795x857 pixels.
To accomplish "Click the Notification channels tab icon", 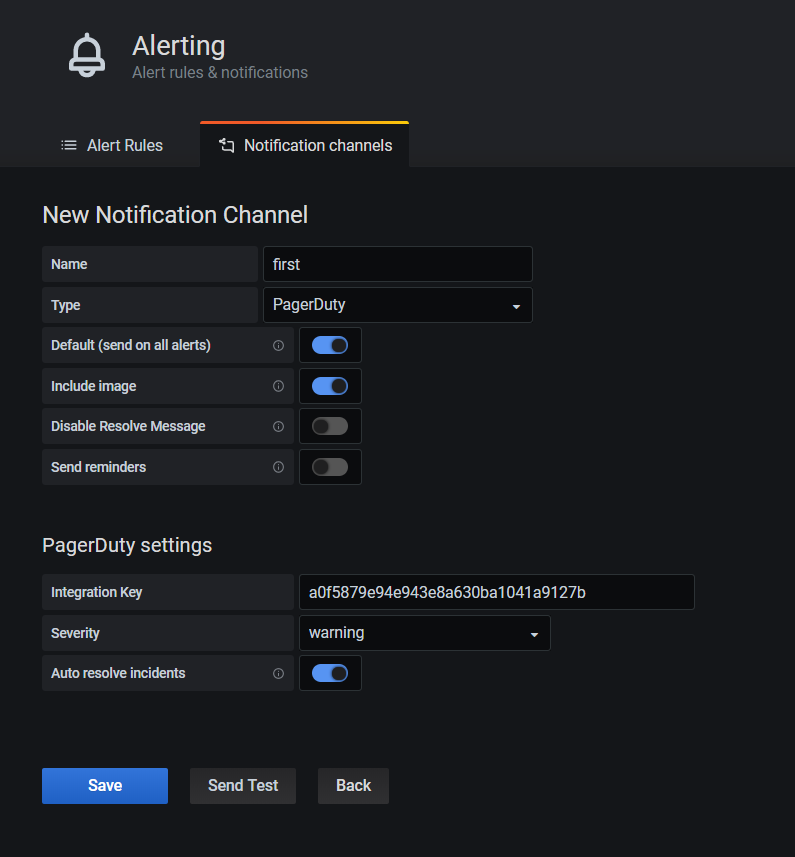I will tap(226, 145).
